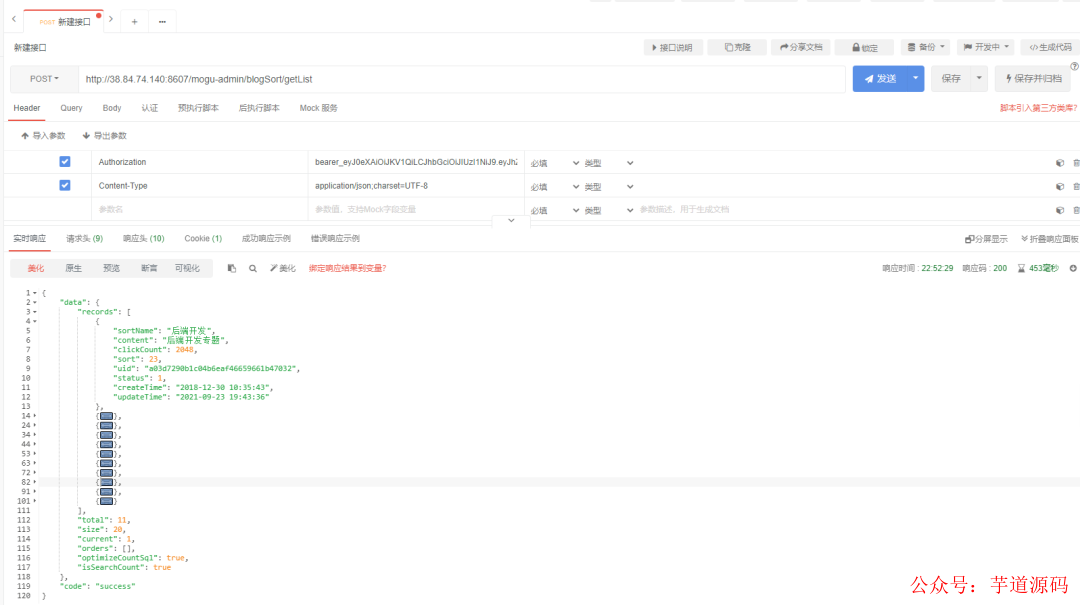Image resolution: width=1080 pixels, height=605 pixels.
Task: Open the 请求头 (9) tab
Action: point(84,238)
